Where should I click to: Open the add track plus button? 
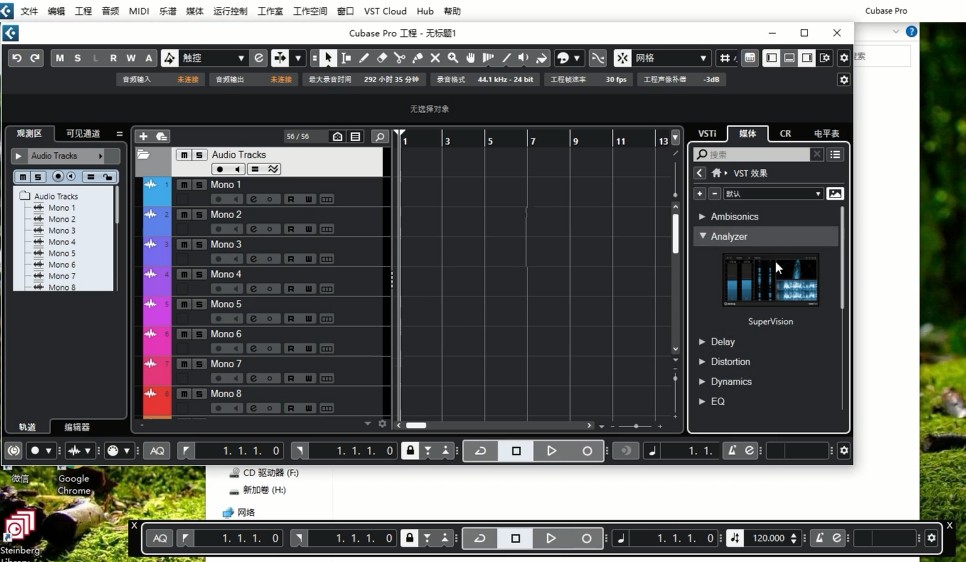click(x=144, y=136)
